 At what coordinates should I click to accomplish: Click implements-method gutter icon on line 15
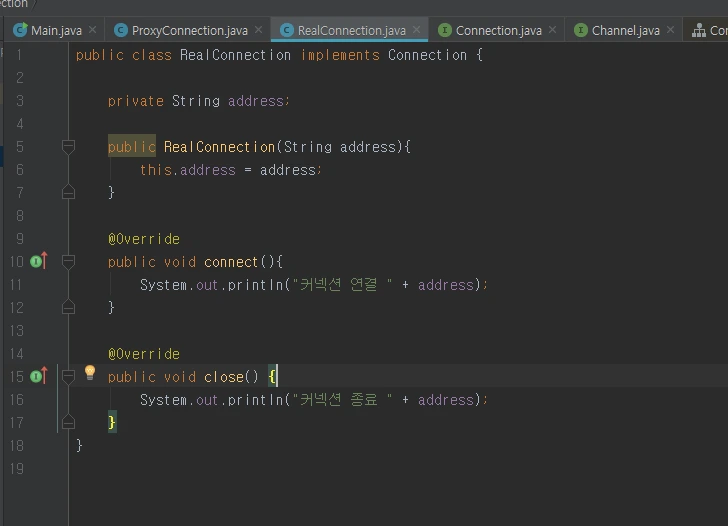tap(39, 376)
